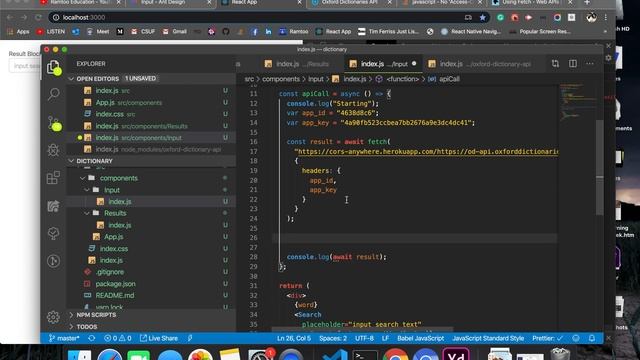Screen dimensions: 640x360
Task: Open the Extensions view
Action: click(x=53, y=178)
